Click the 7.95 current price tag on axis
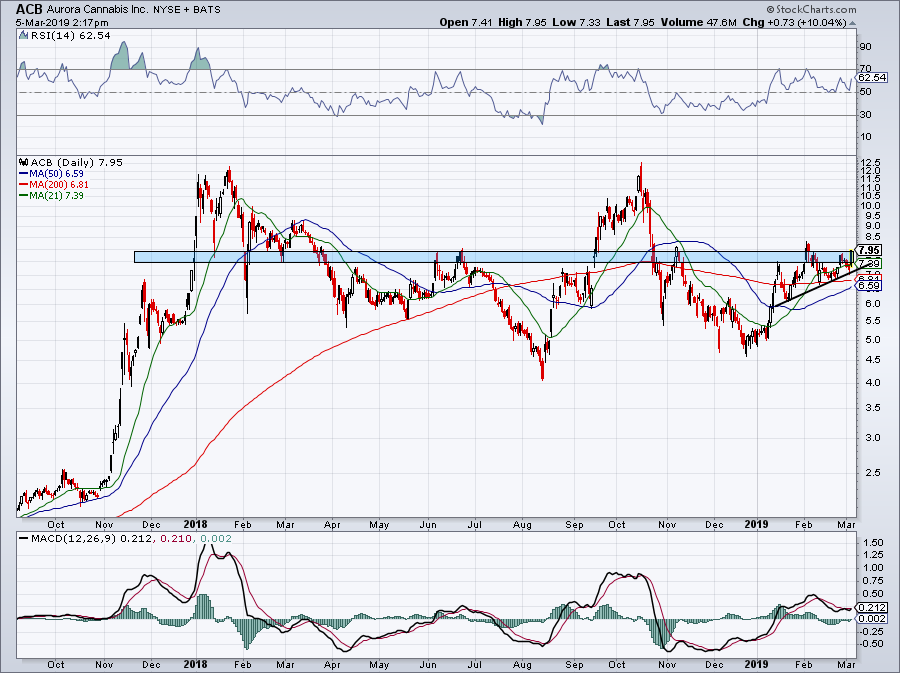 870,250
